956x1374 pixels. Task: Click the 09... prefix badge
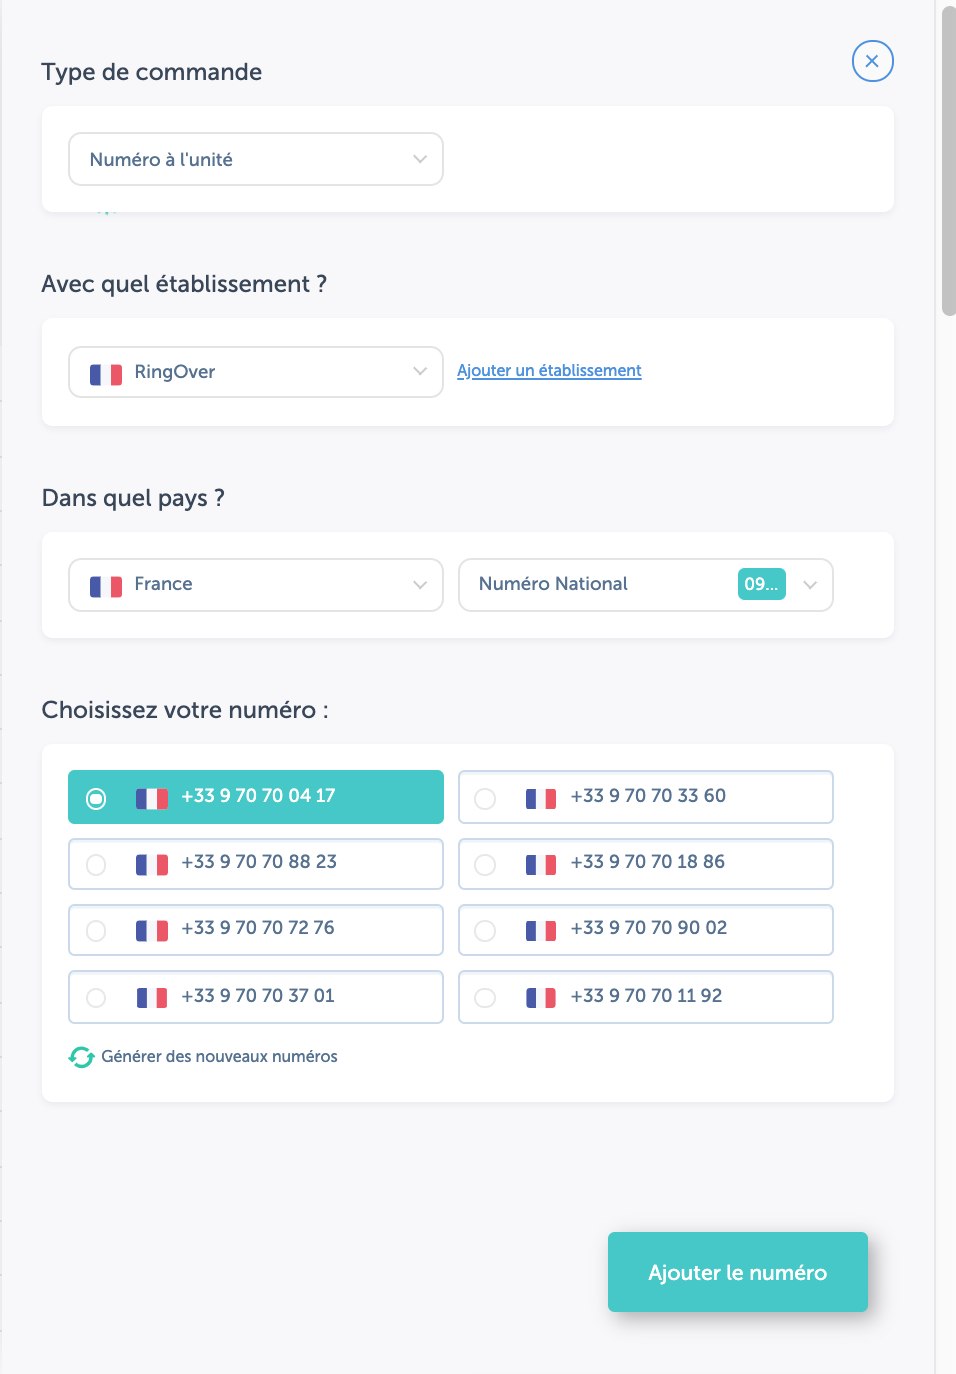(761, 583)
